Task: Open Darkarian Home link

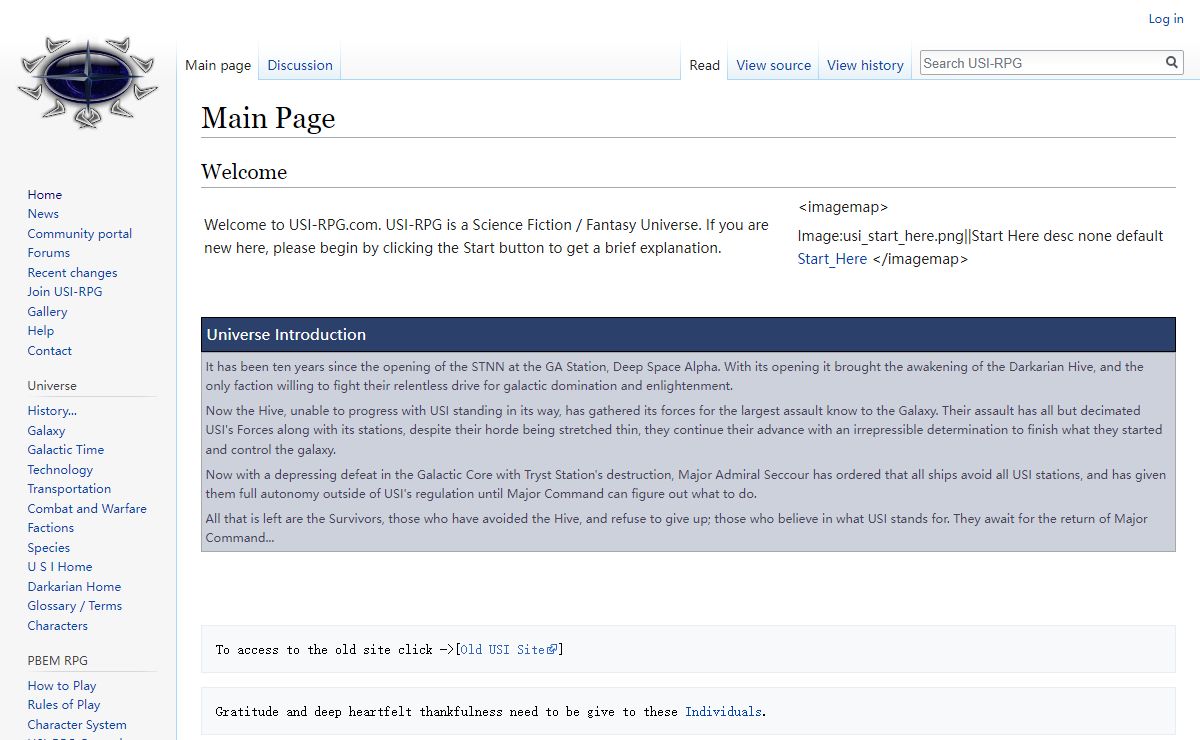Action: click(74, 586)
